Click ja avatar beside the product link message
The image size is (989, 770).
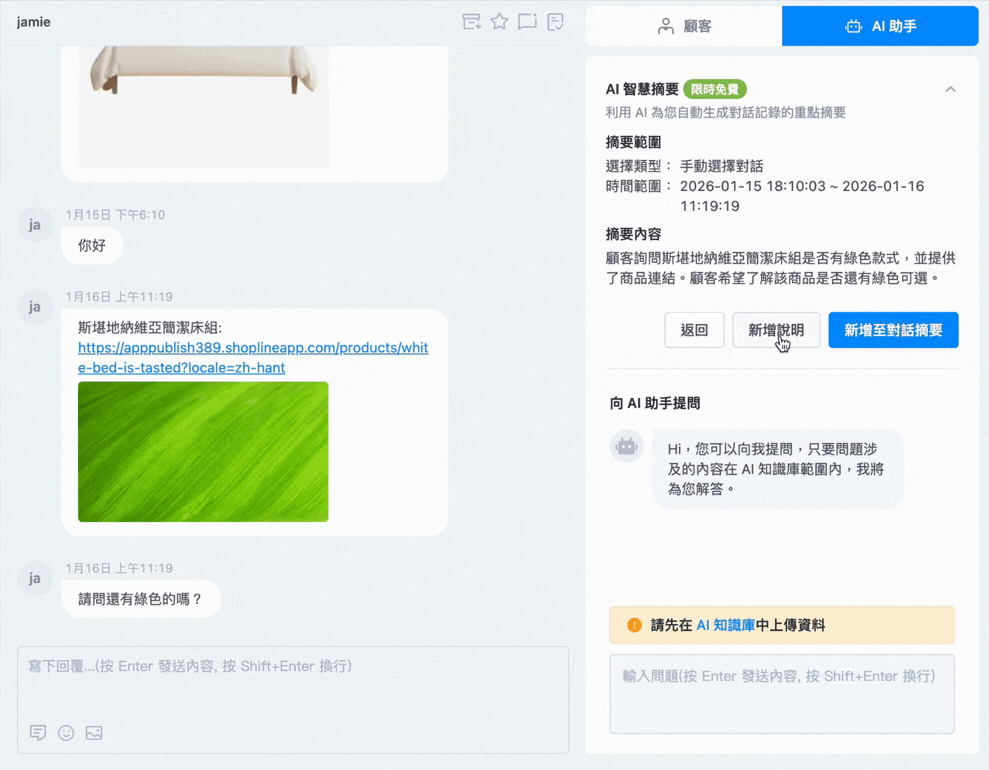point(35,306)
